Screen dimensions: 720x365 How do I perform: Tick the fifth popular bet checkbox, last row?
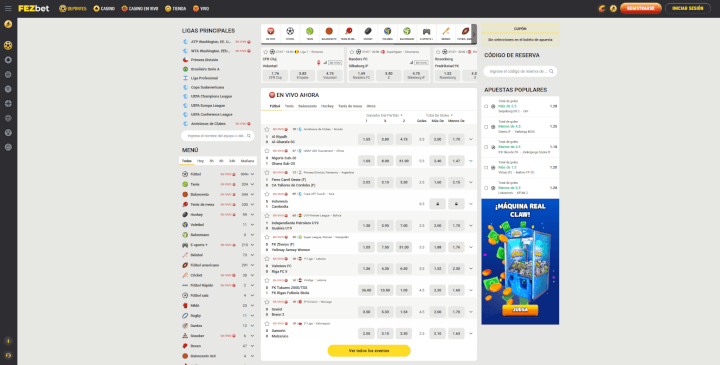[486, 188]
